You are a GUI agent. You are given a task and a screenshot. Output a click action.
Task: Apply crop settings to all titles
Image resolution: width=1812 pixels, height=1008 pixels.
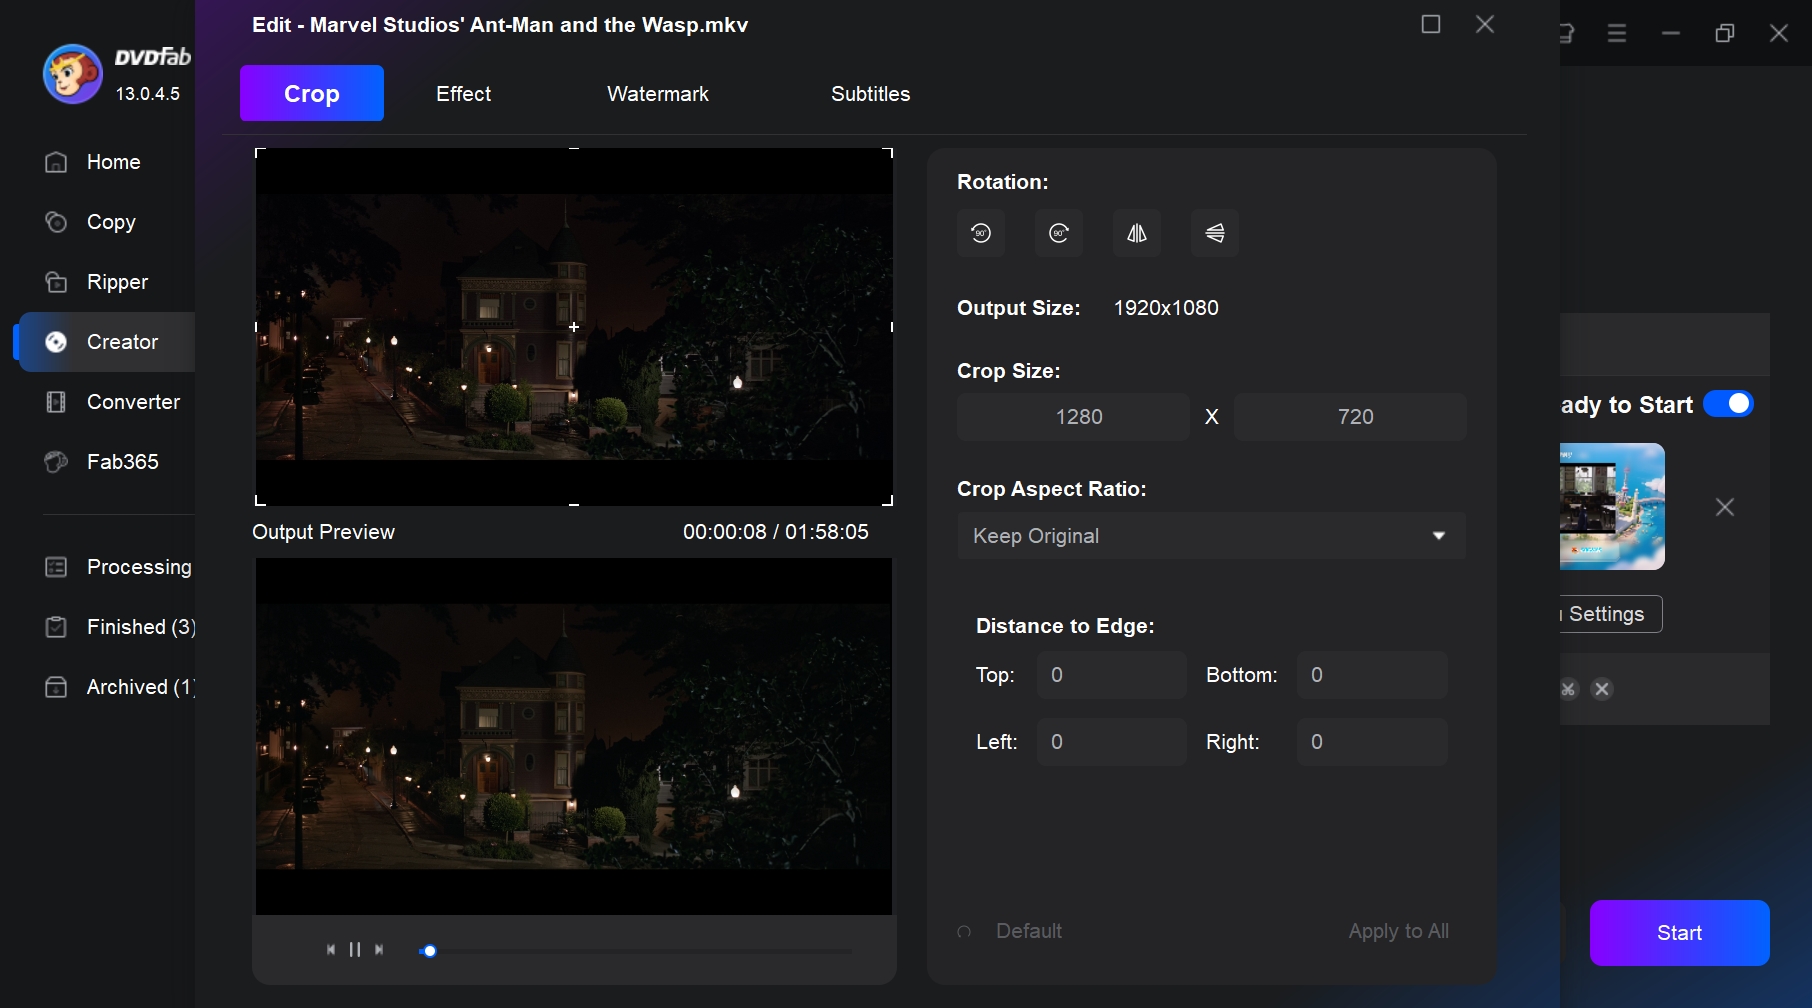point(1398,930)
